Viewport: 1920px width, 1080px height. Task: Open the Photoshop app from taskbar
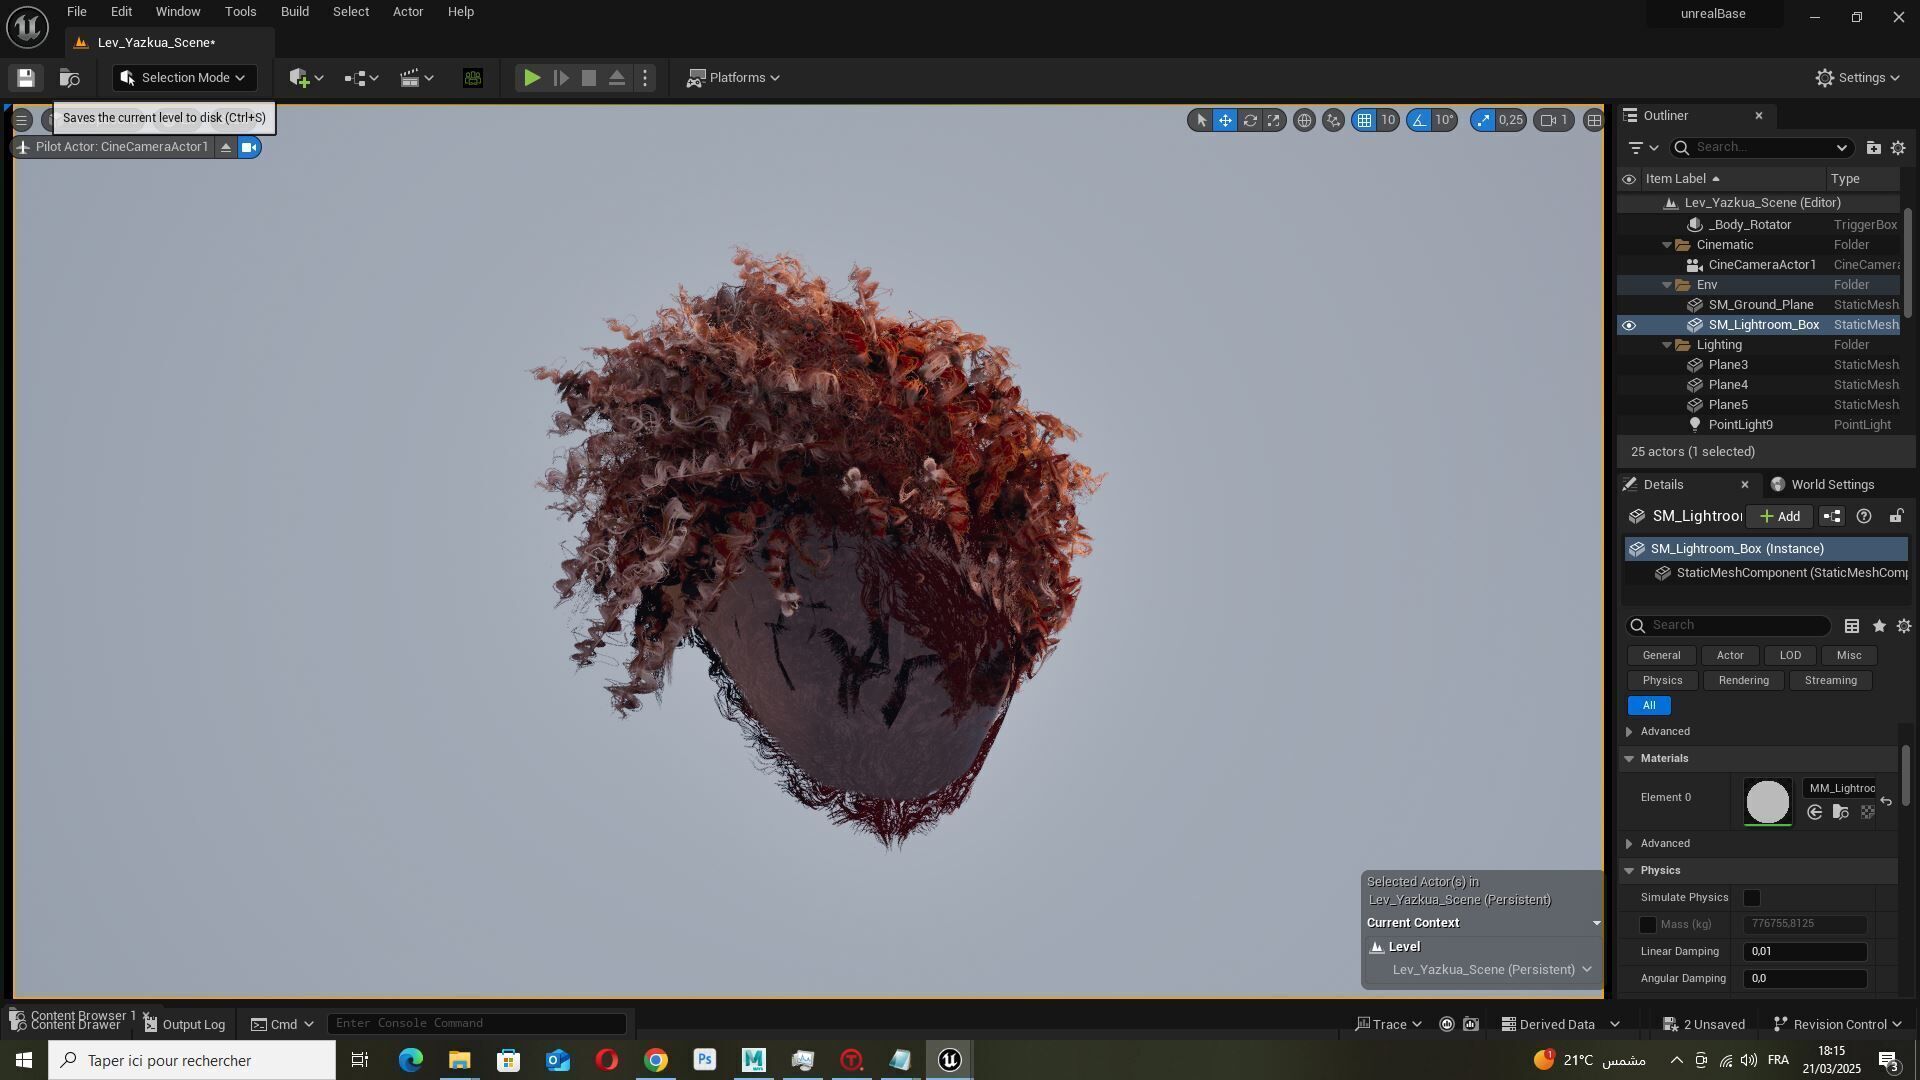pyautogui.click(x=705, y=1060)
